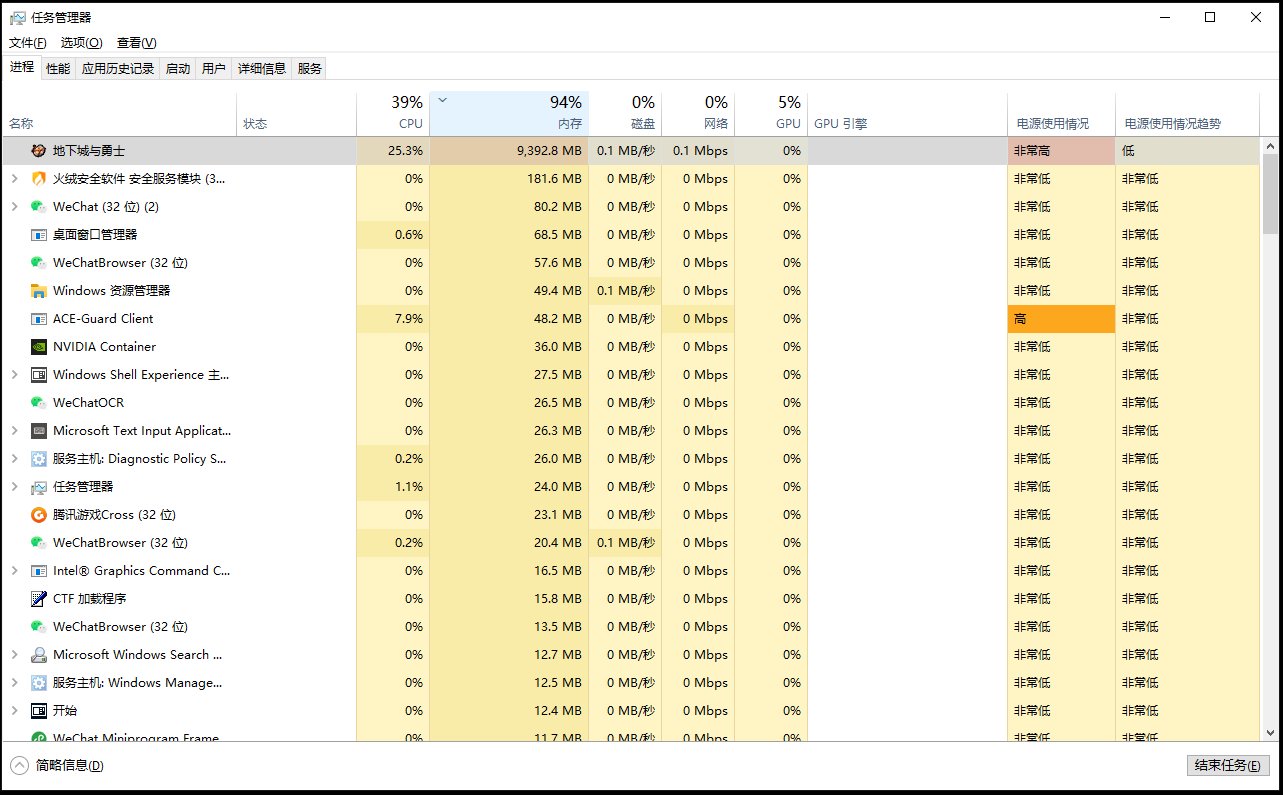This screenshot has height=795, width=1283.
Task: Expand the Microsoft Text Input Application group
Action: [14, 430]
